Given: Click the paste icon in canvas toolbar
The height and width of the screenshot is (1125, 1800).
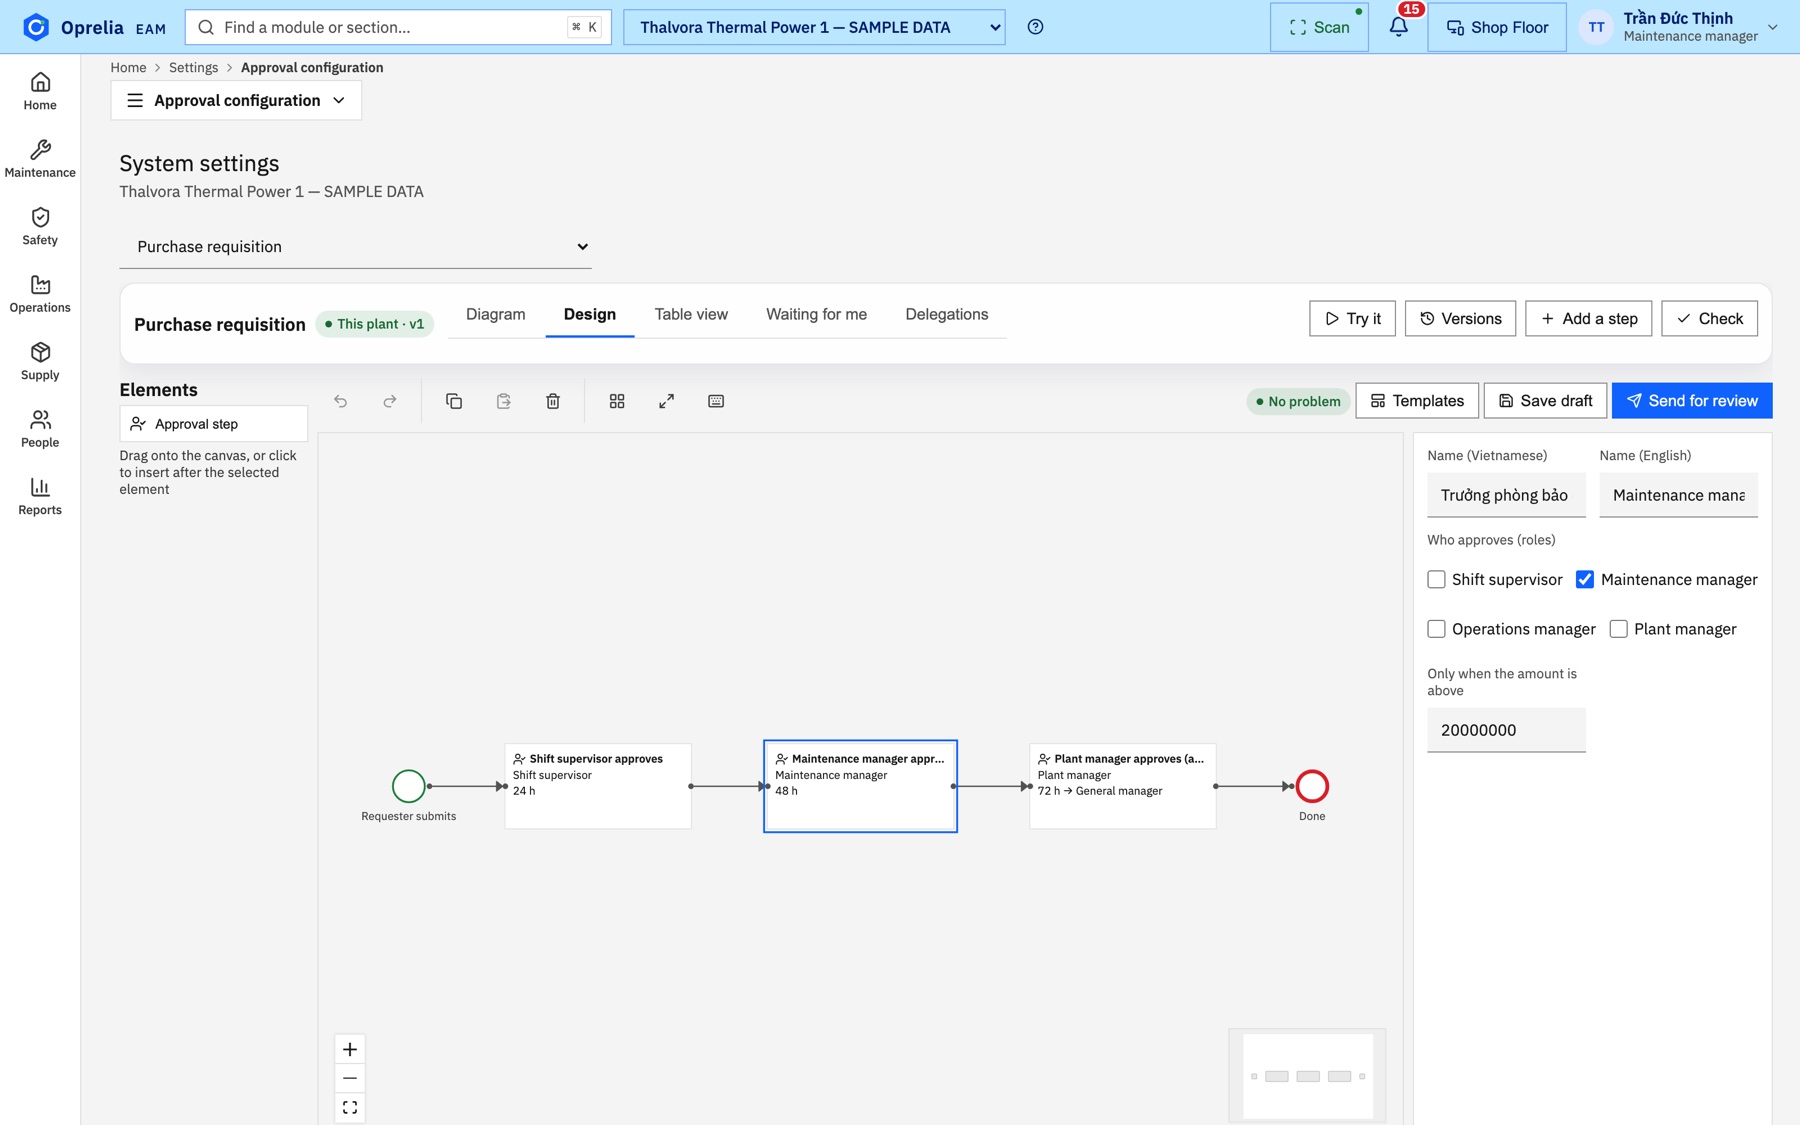Looking at the screenshot, I should tap(504, 401).
